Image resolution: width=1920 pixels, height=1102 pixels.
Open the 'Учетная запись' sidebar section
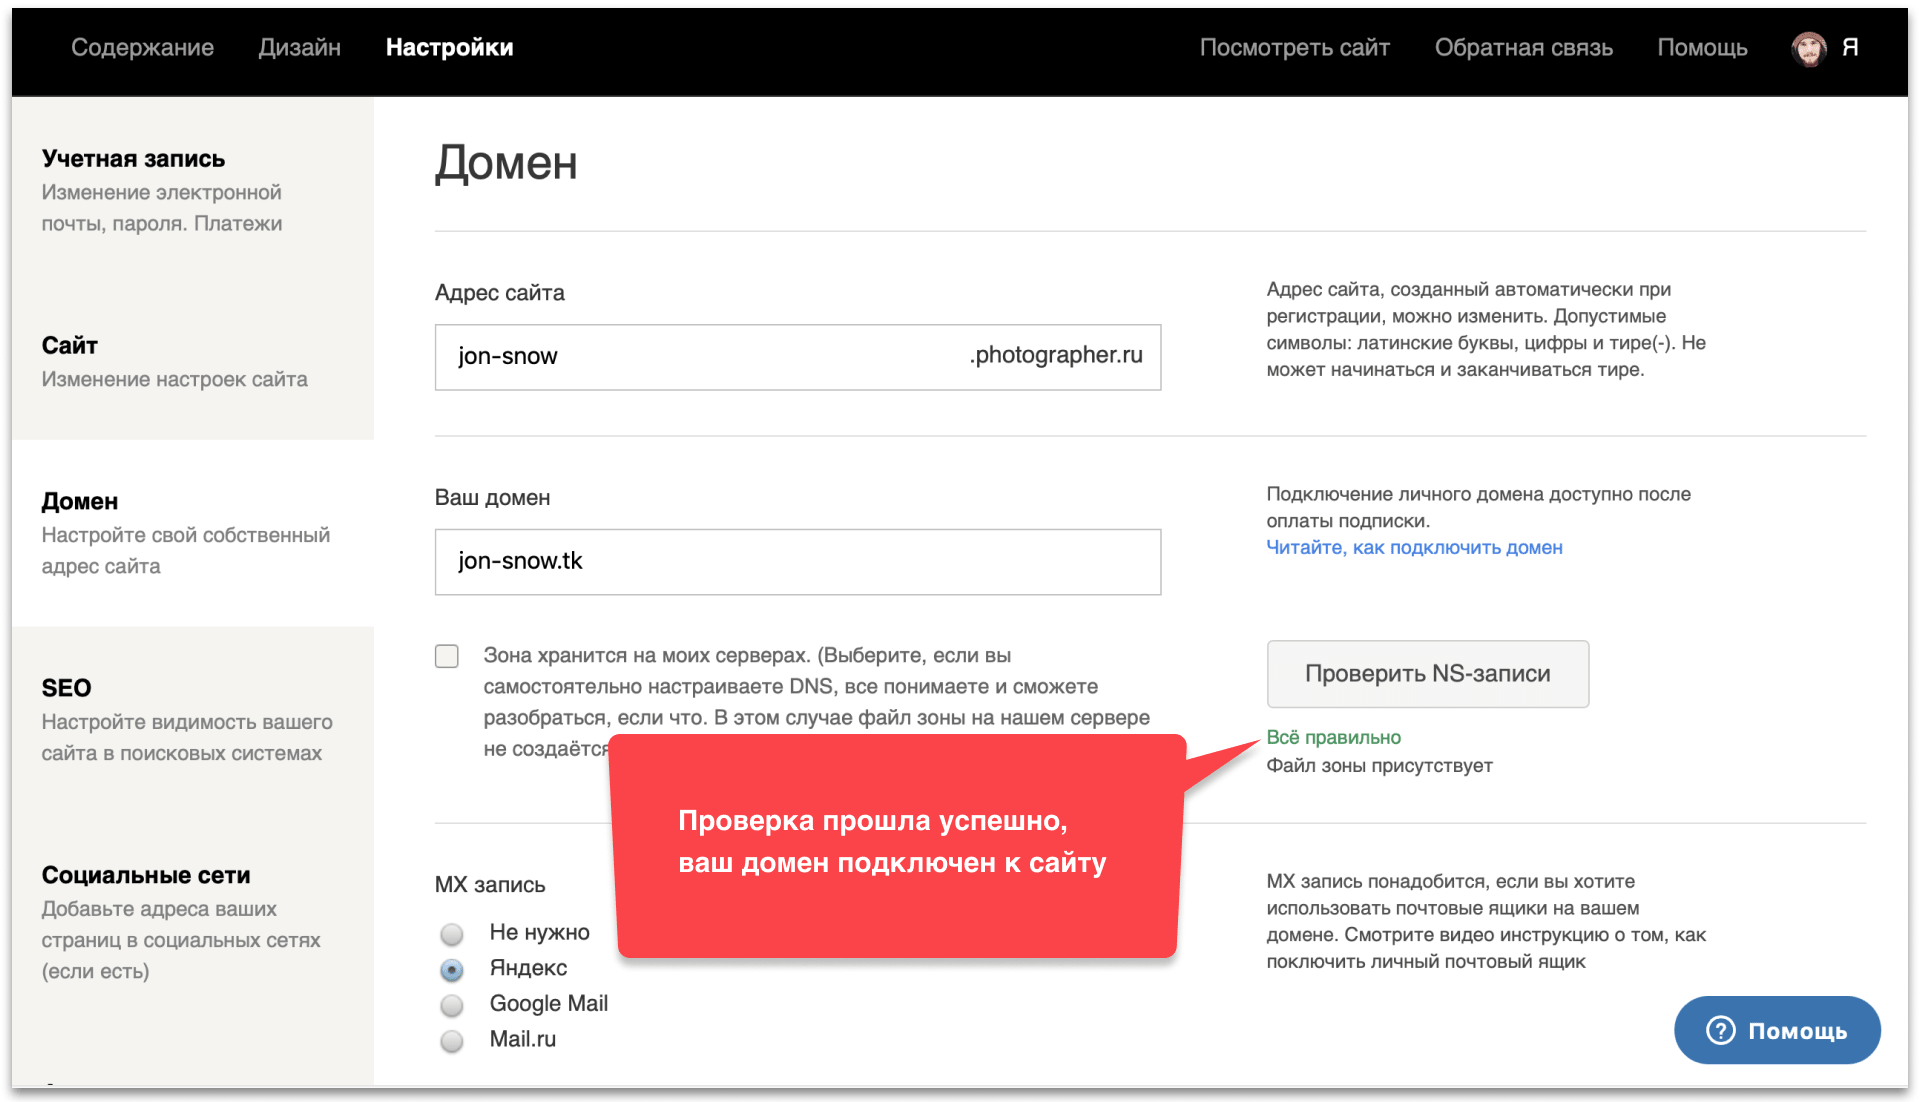pyautogui.click(x=133, y=159)
